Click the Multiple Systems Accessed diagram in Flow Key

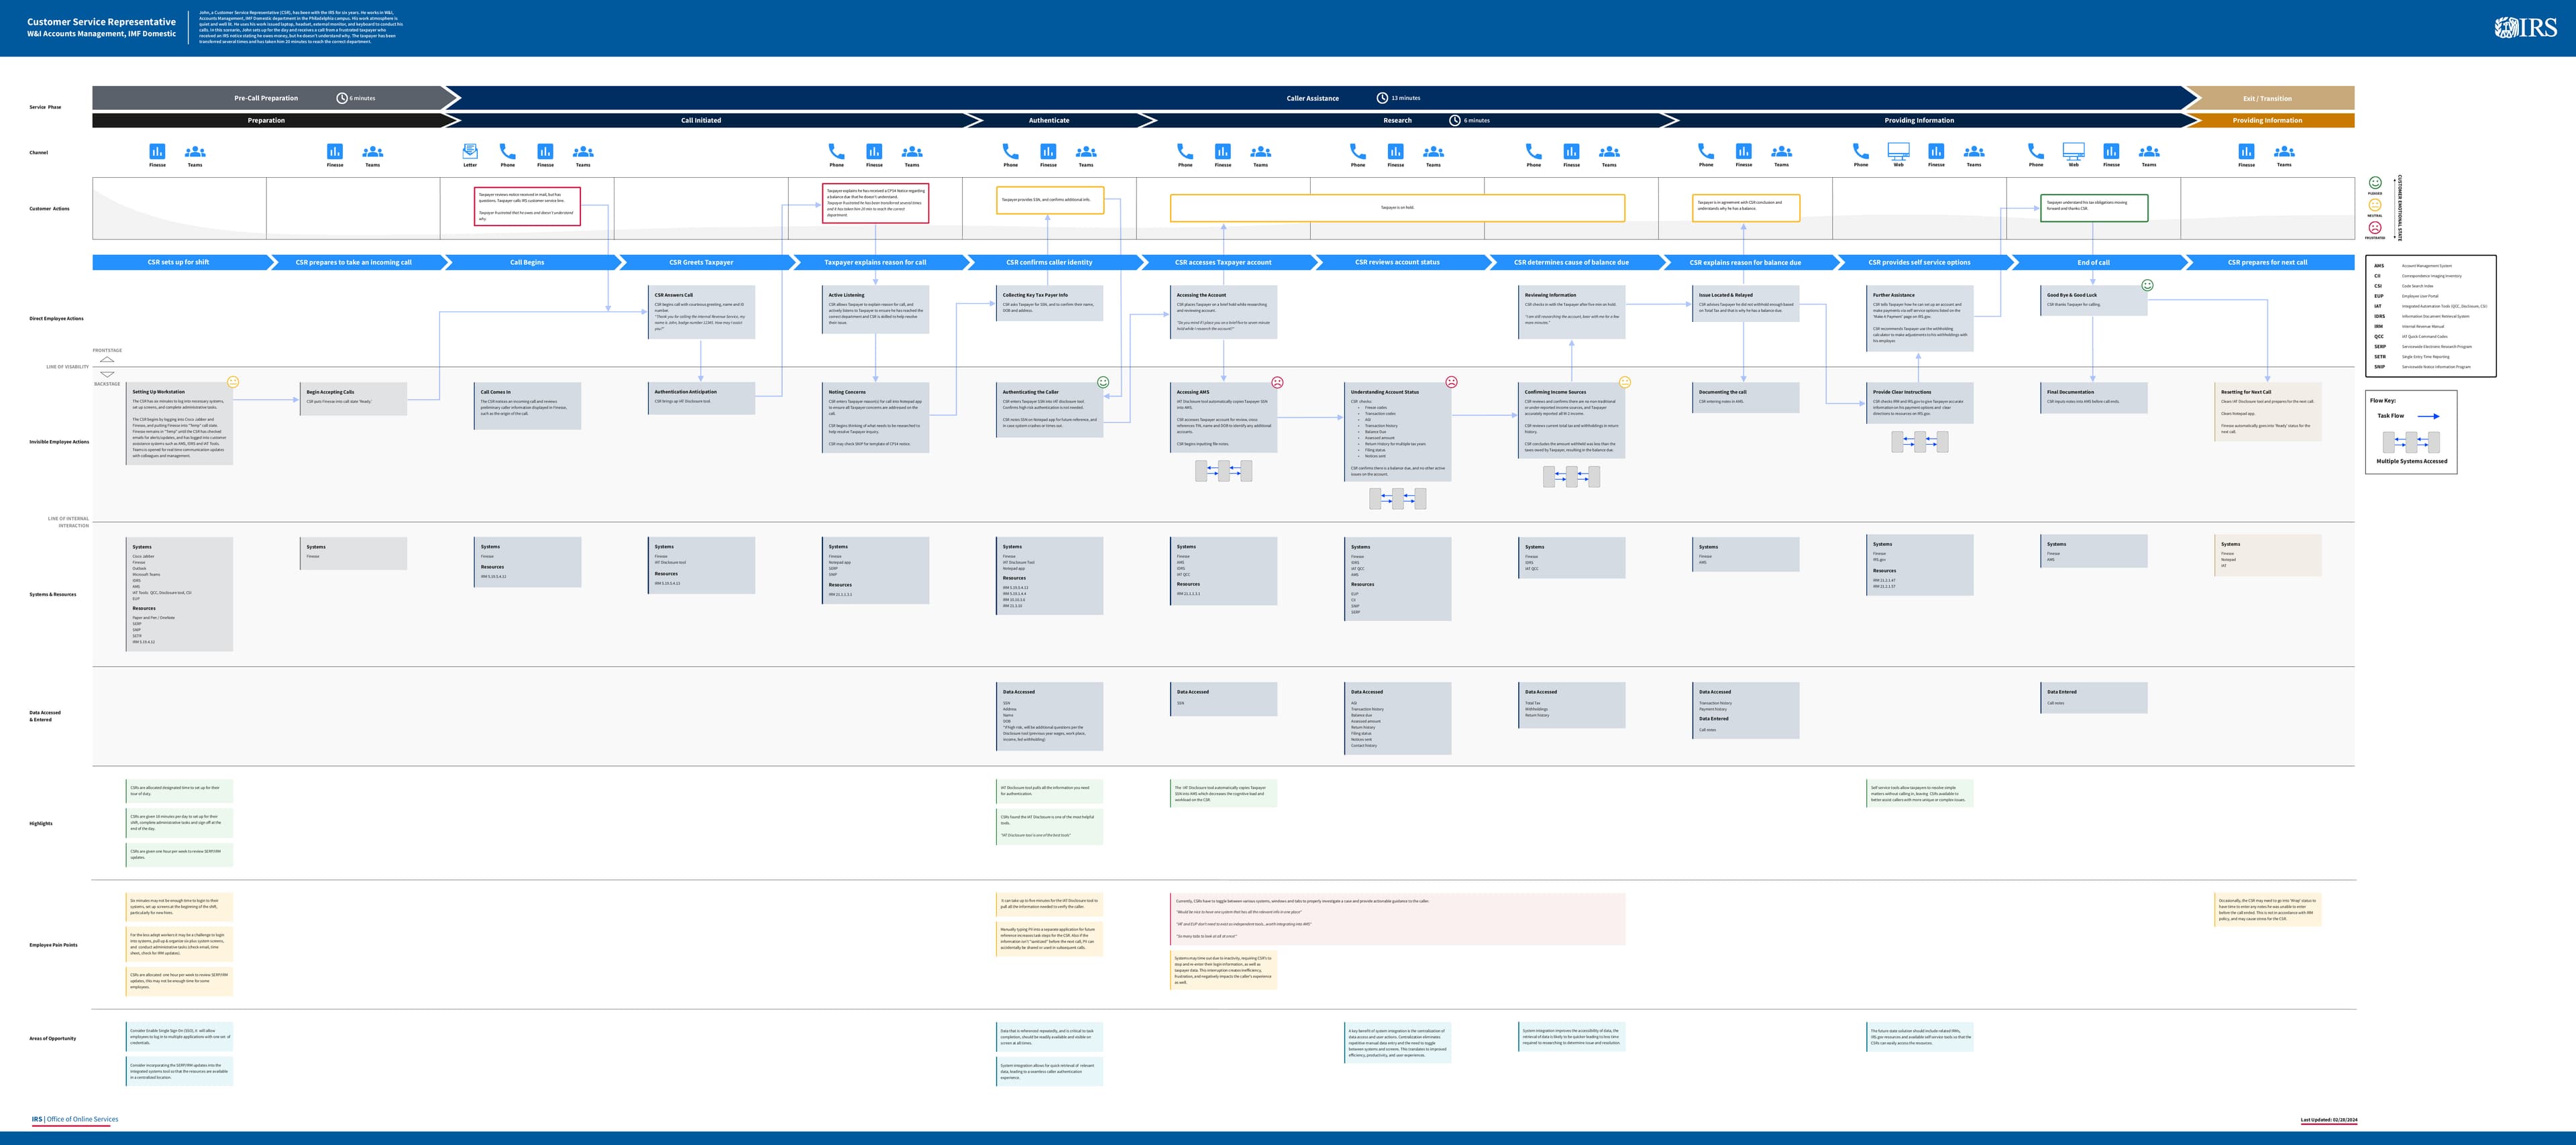tap(2411, 442)
